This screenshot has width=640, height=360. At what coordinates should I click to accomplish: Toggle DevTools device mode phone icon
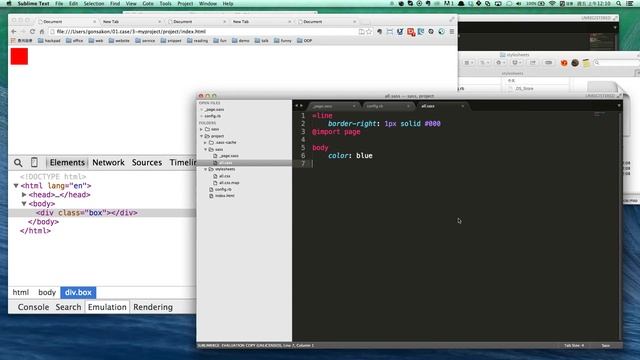point(34,162)
